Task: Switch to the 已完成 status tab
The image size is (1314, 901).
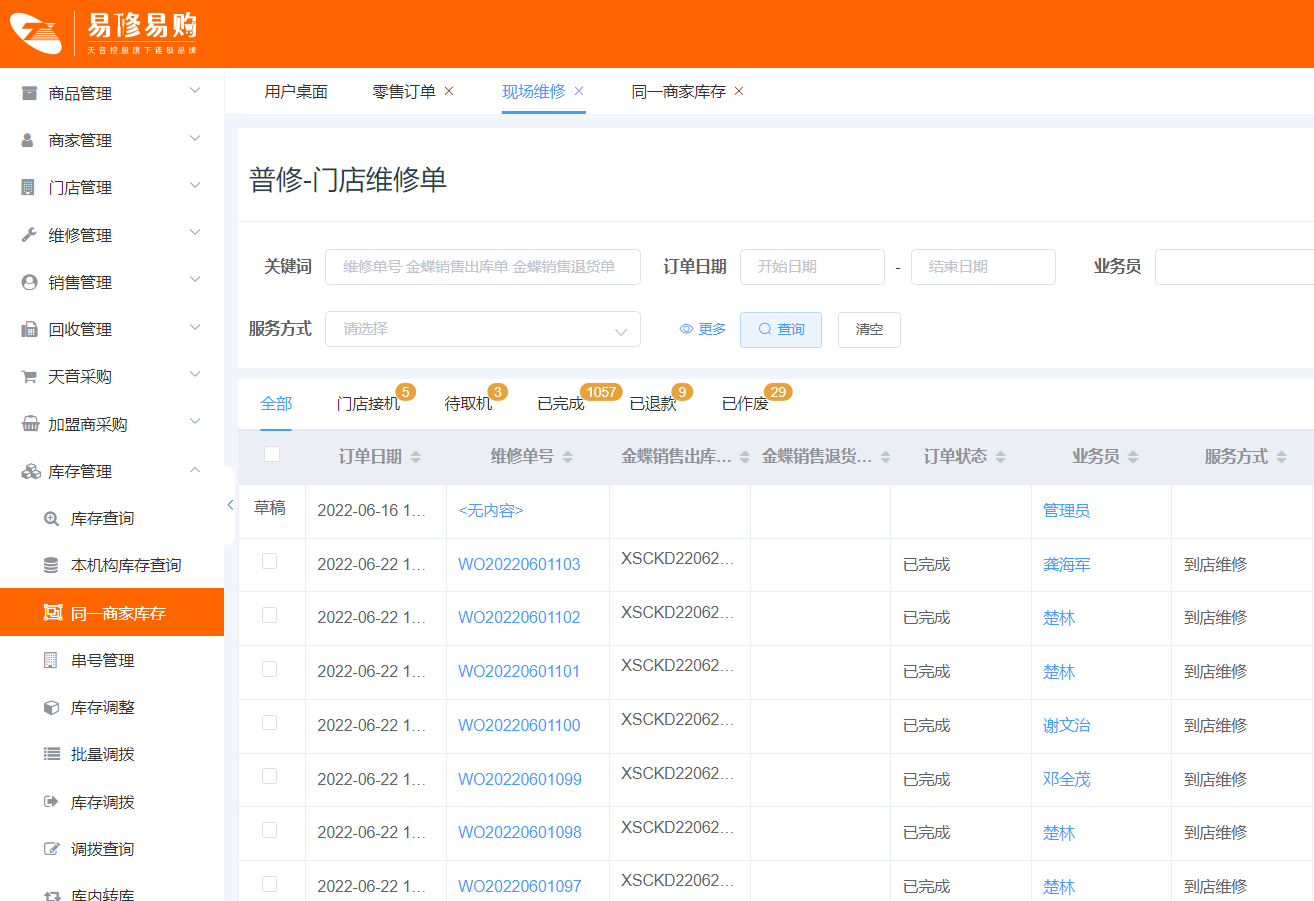Action: coord(560,404)
